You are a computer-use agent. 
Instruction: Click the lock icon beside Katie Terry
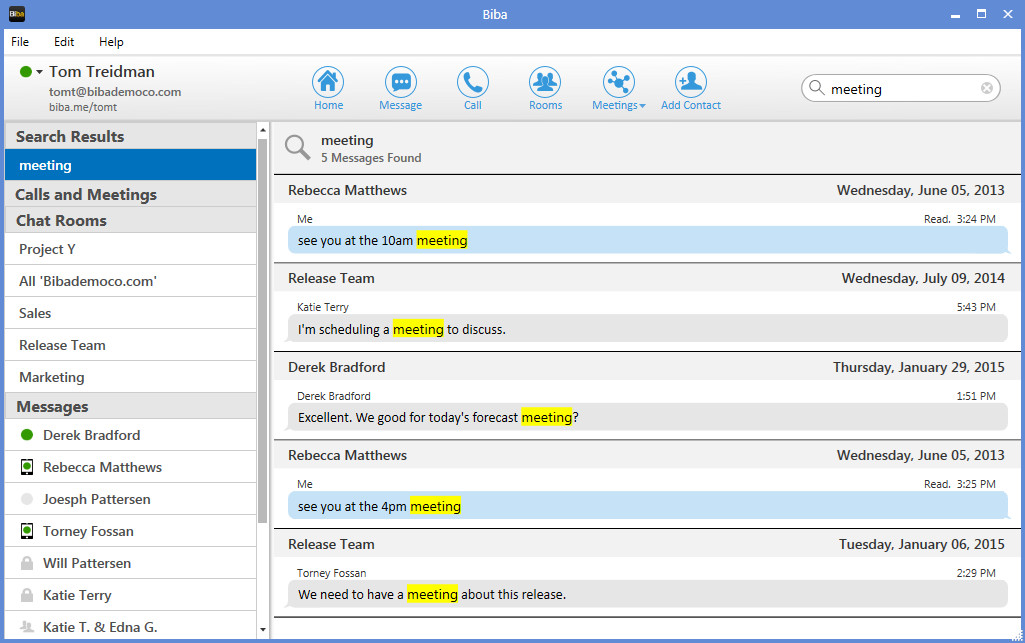27,595
